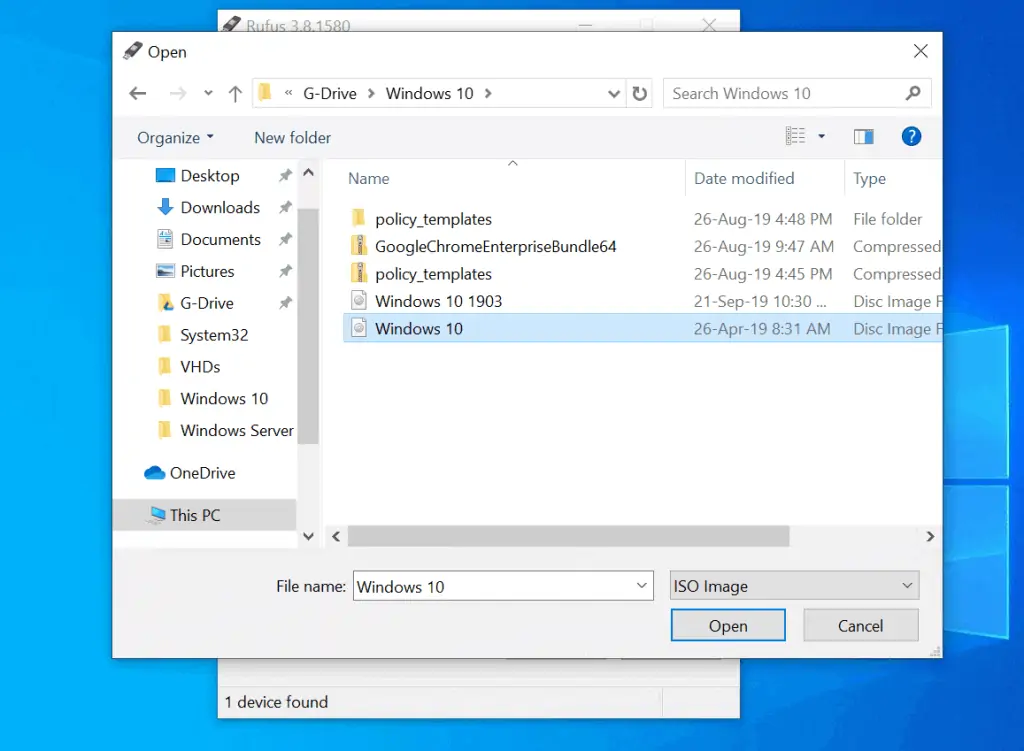
Task: Select This PC in navigation pane
Action: click(x=195, y=515)
